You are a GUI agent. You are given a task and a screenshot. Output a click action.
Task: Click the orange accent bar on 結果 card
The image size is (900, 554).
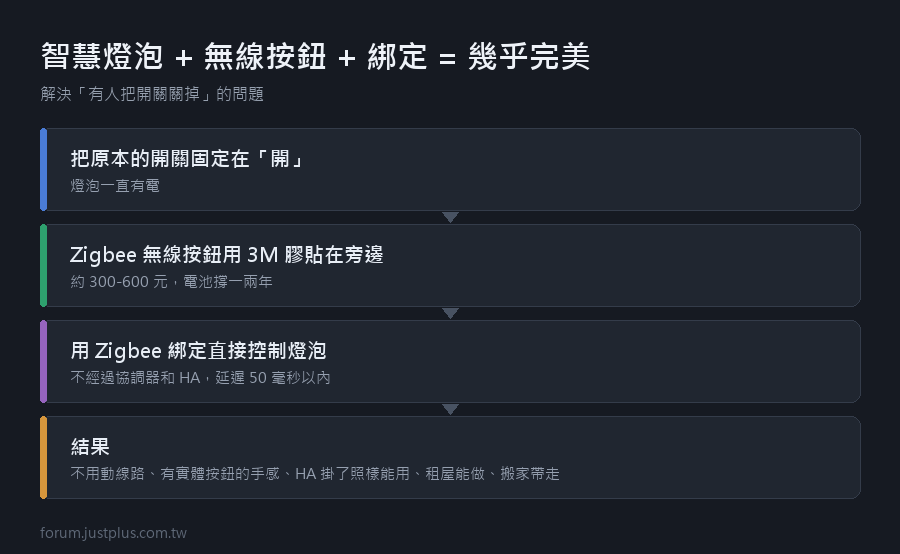44,457
